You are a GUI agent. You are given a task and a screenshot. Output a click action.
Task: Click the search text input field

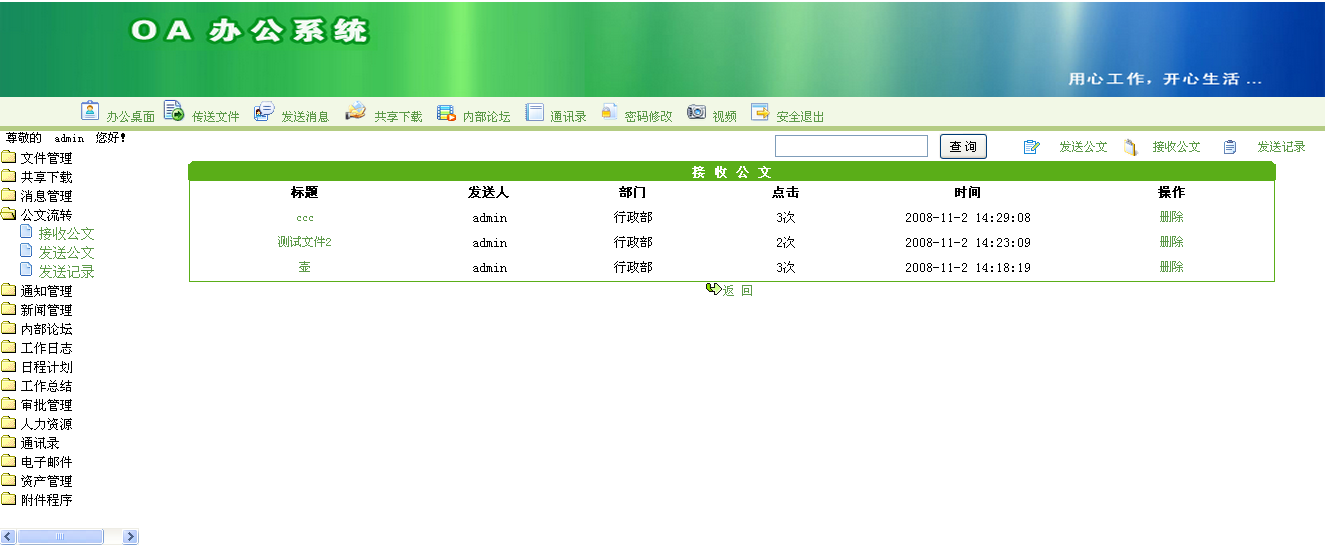click(851, 147)
